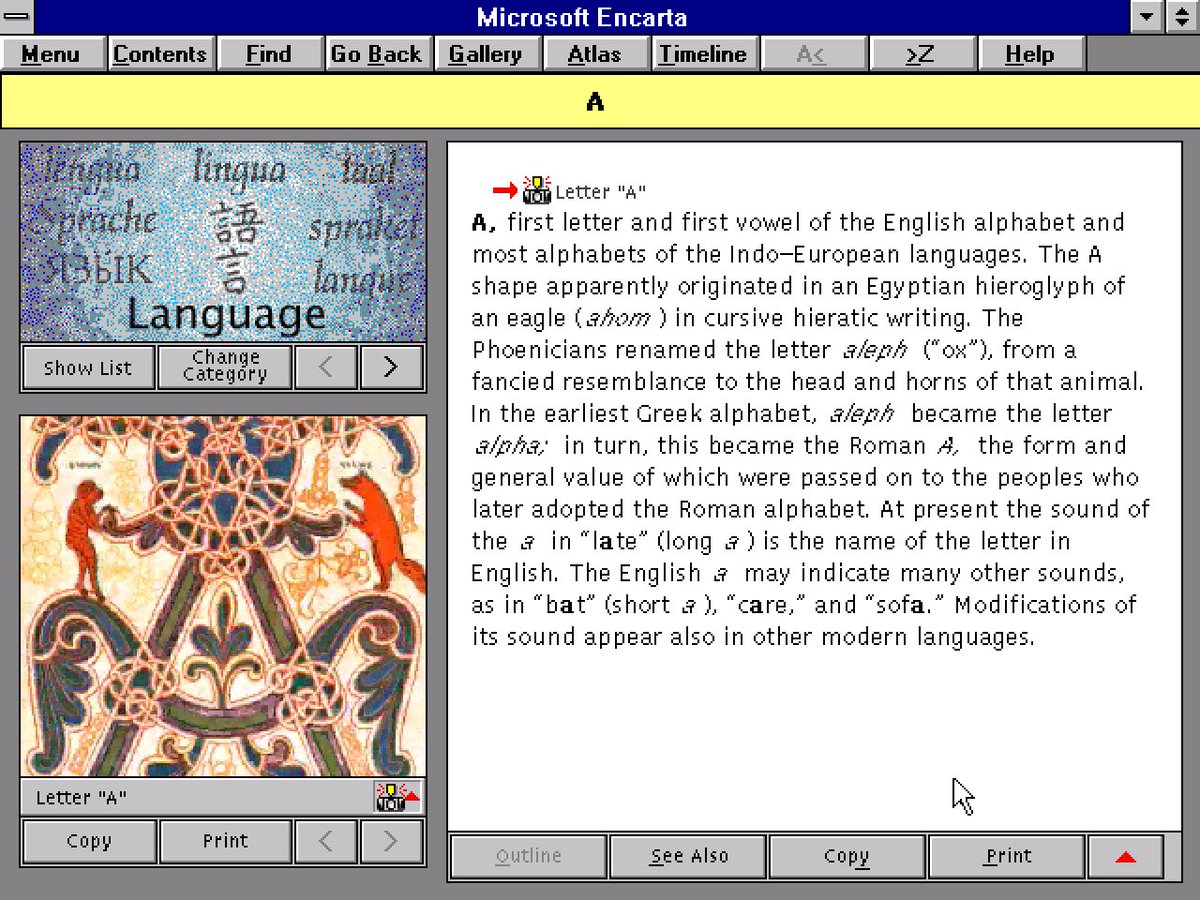
Task: Go Back to the previous article
Action: pos(378,54)
